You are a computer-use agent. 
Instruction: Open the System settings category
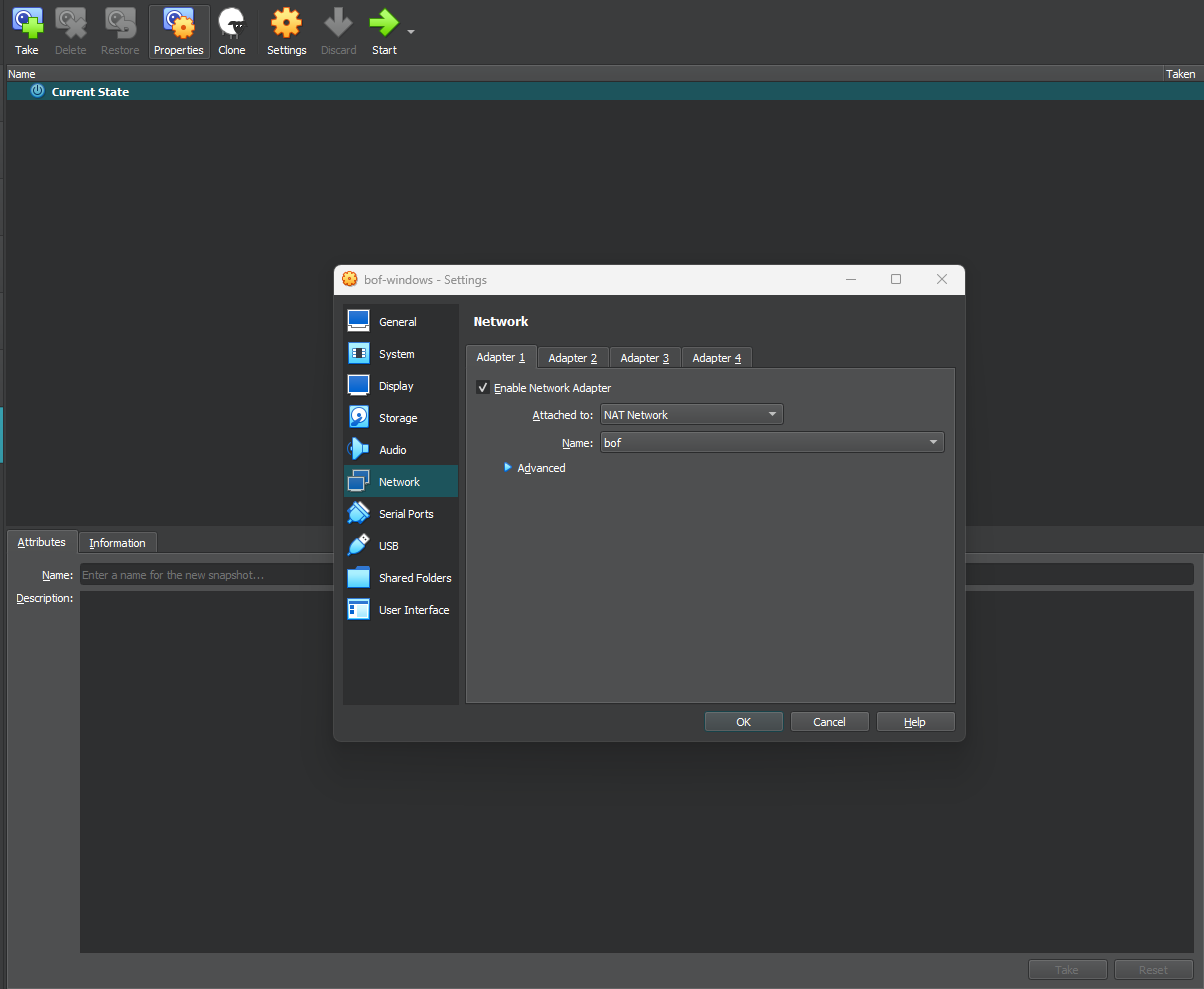click(x=396, y=354)
